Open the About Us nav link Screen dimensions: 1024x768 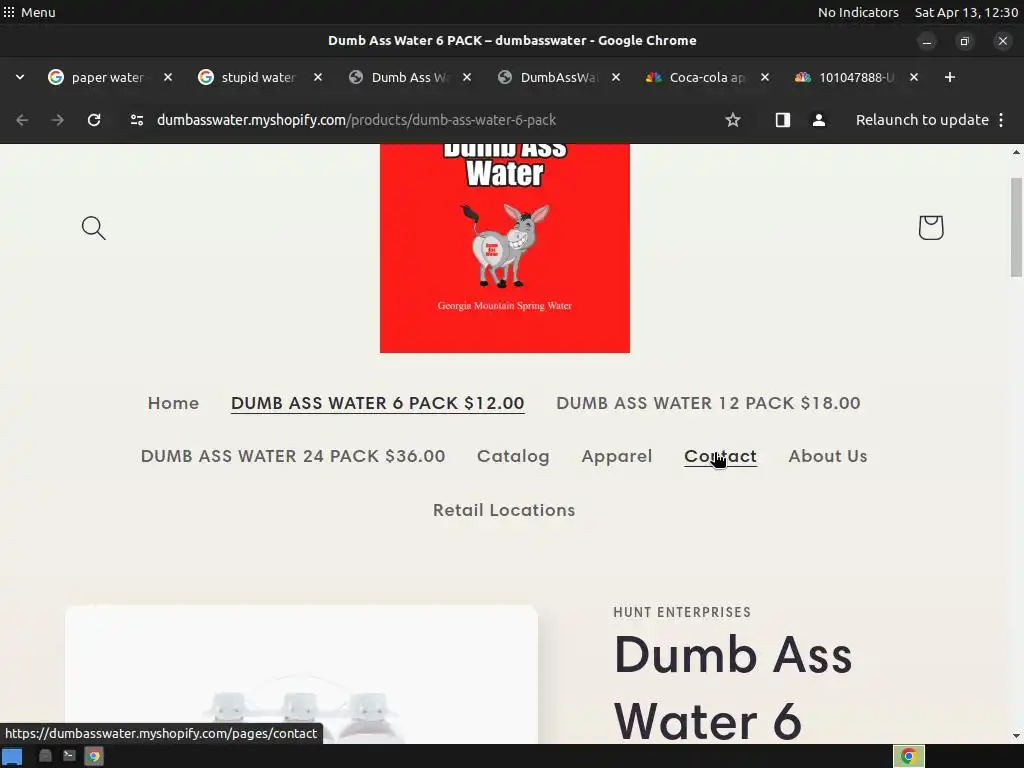(x=827, y=456)
